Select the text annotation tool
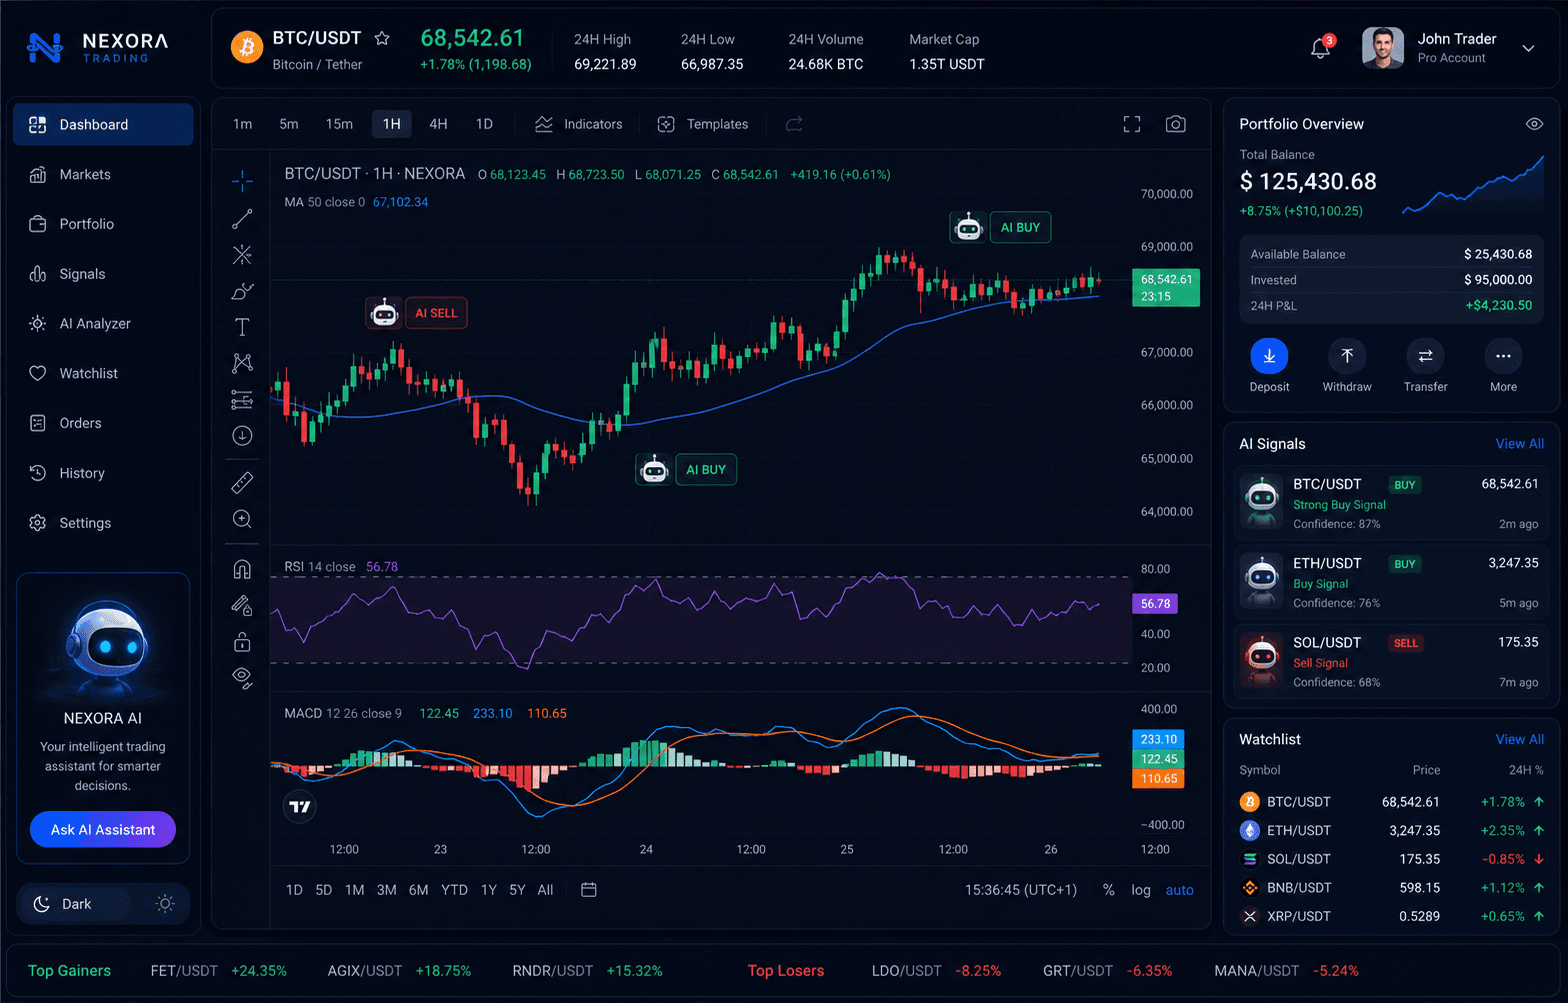 point(242,327)
